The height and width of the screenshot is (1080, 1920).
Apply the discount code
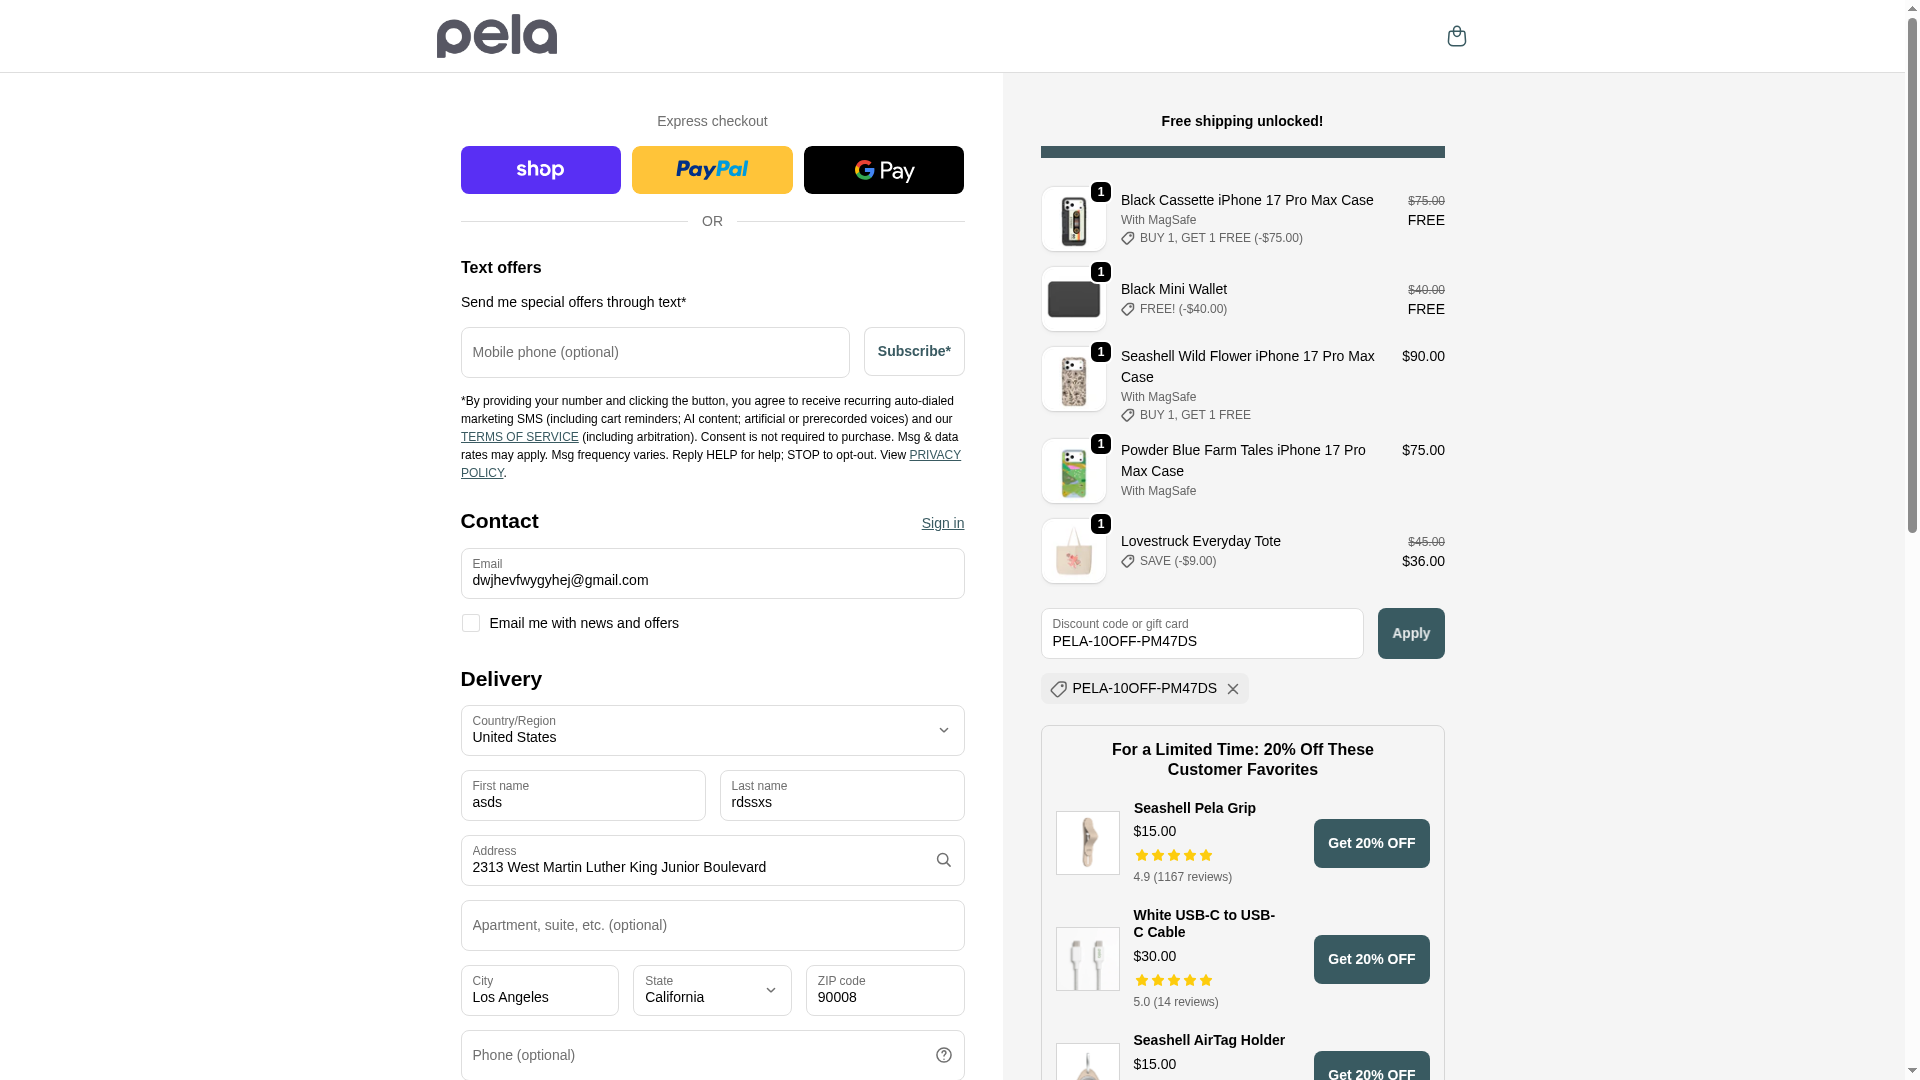pos(1410,633)
